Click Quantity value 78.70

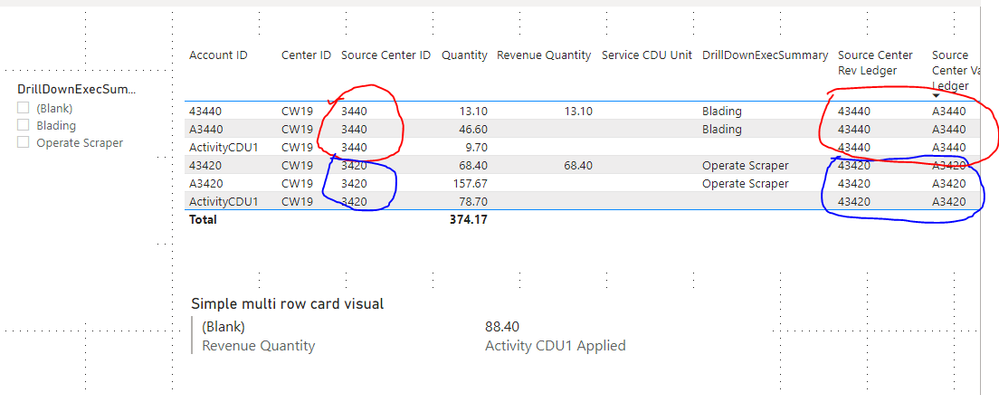(x=473, y=202)
